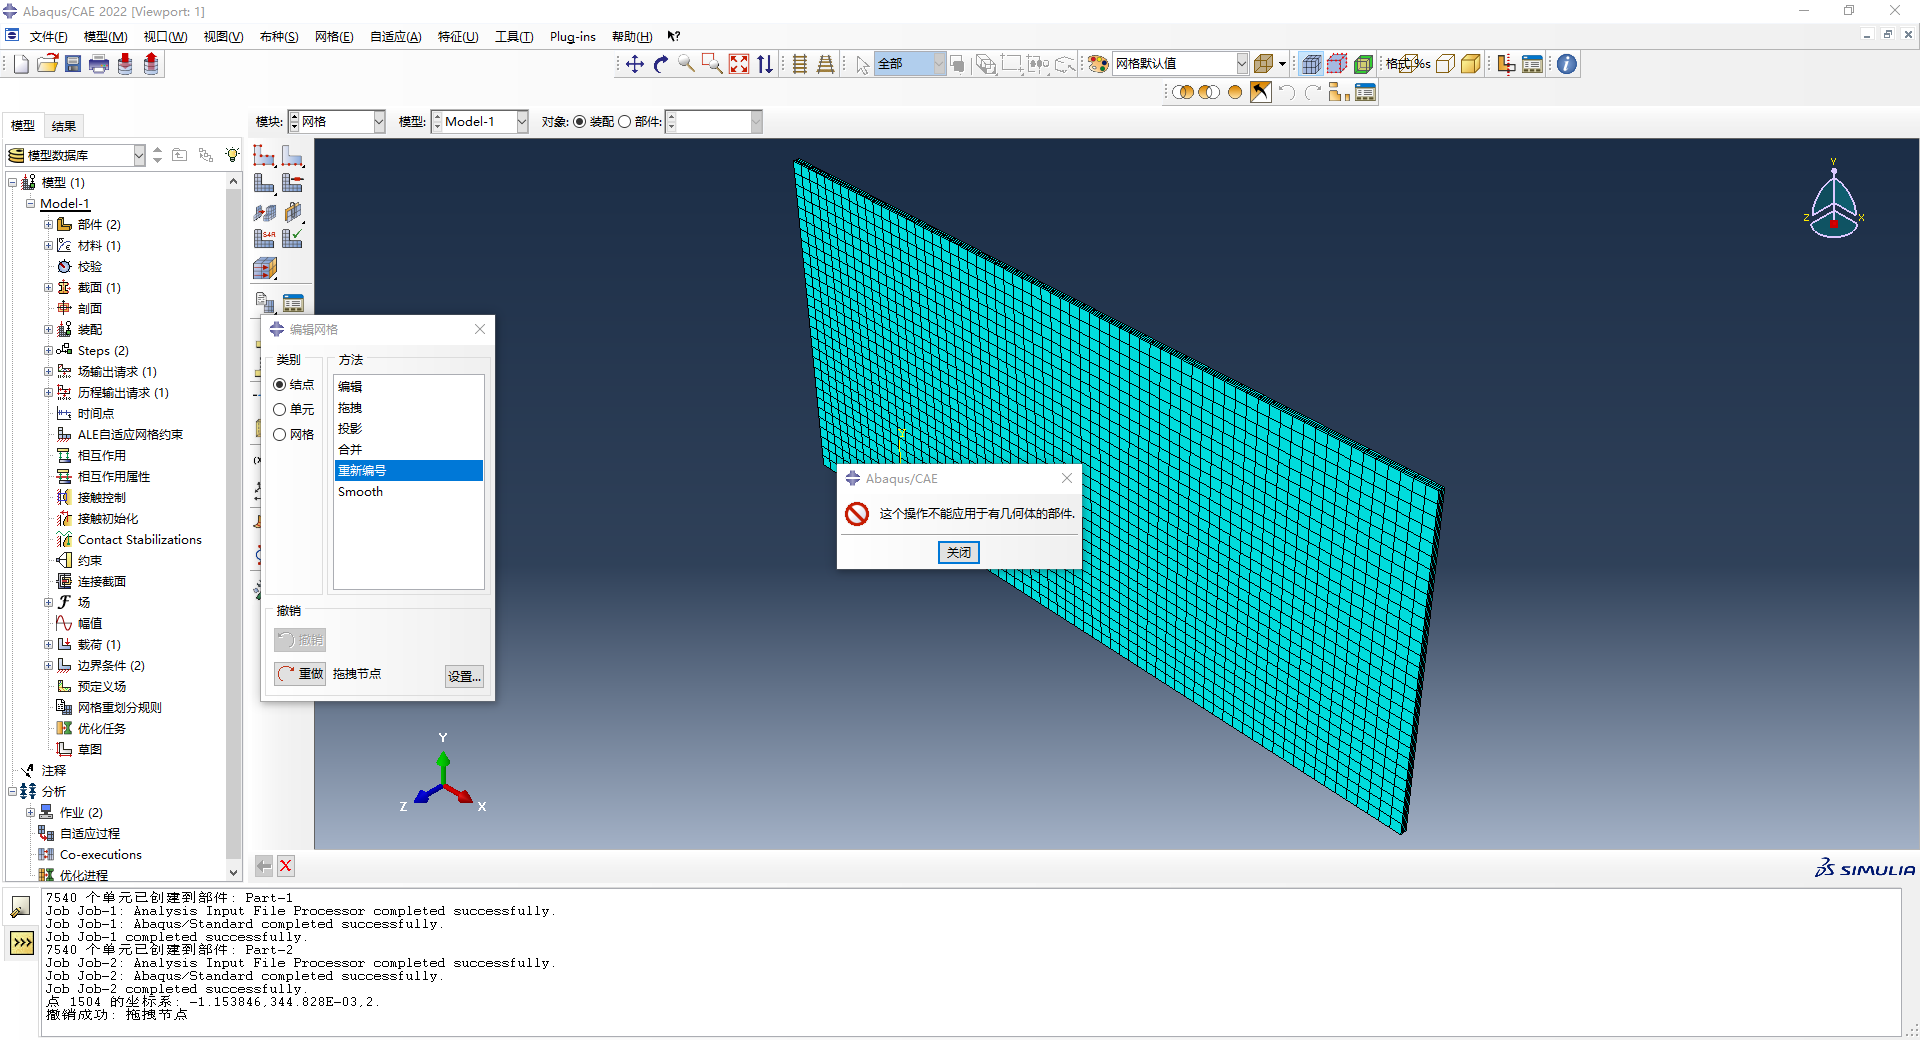Viewport: 1920px width, 1040px height.
Task: Select the 网格 radio button in 编辑网格 dialog
Action: click(x=280, y=435)
